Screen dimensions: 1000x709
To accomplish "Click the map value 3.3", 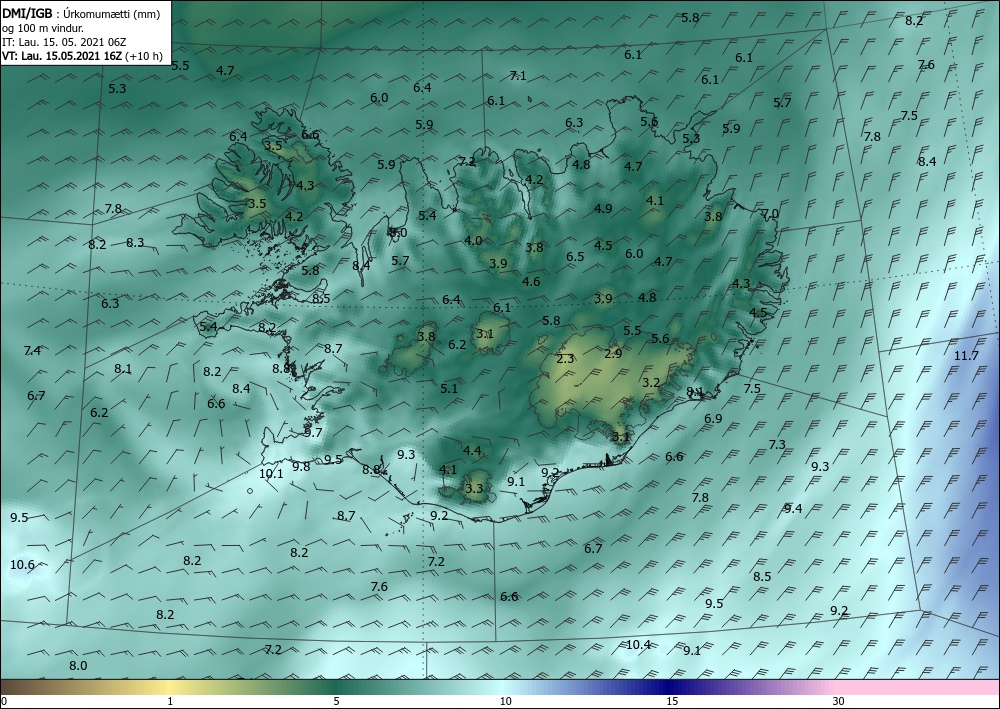I will pyautogui.click(x=474, y=489).
